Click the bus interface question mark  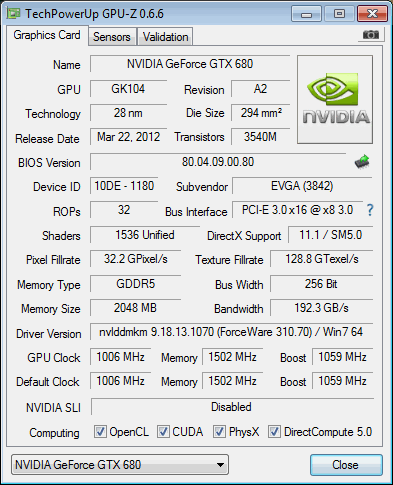tap(370, 210)
